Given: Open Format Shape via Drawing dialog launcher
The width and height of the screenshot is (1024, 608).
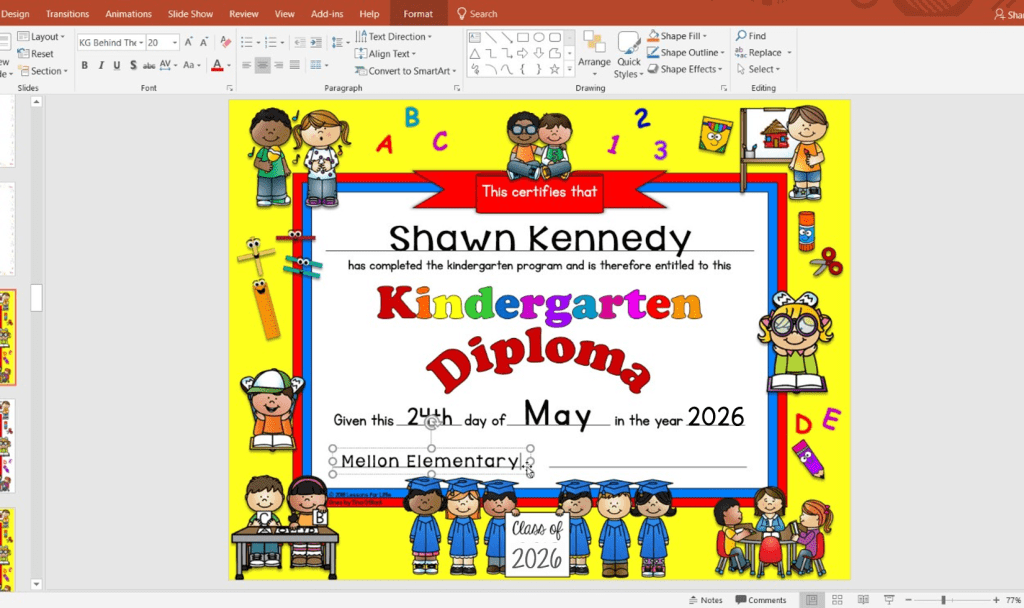Looking at the screenshot, I should (x=724, y=88).
